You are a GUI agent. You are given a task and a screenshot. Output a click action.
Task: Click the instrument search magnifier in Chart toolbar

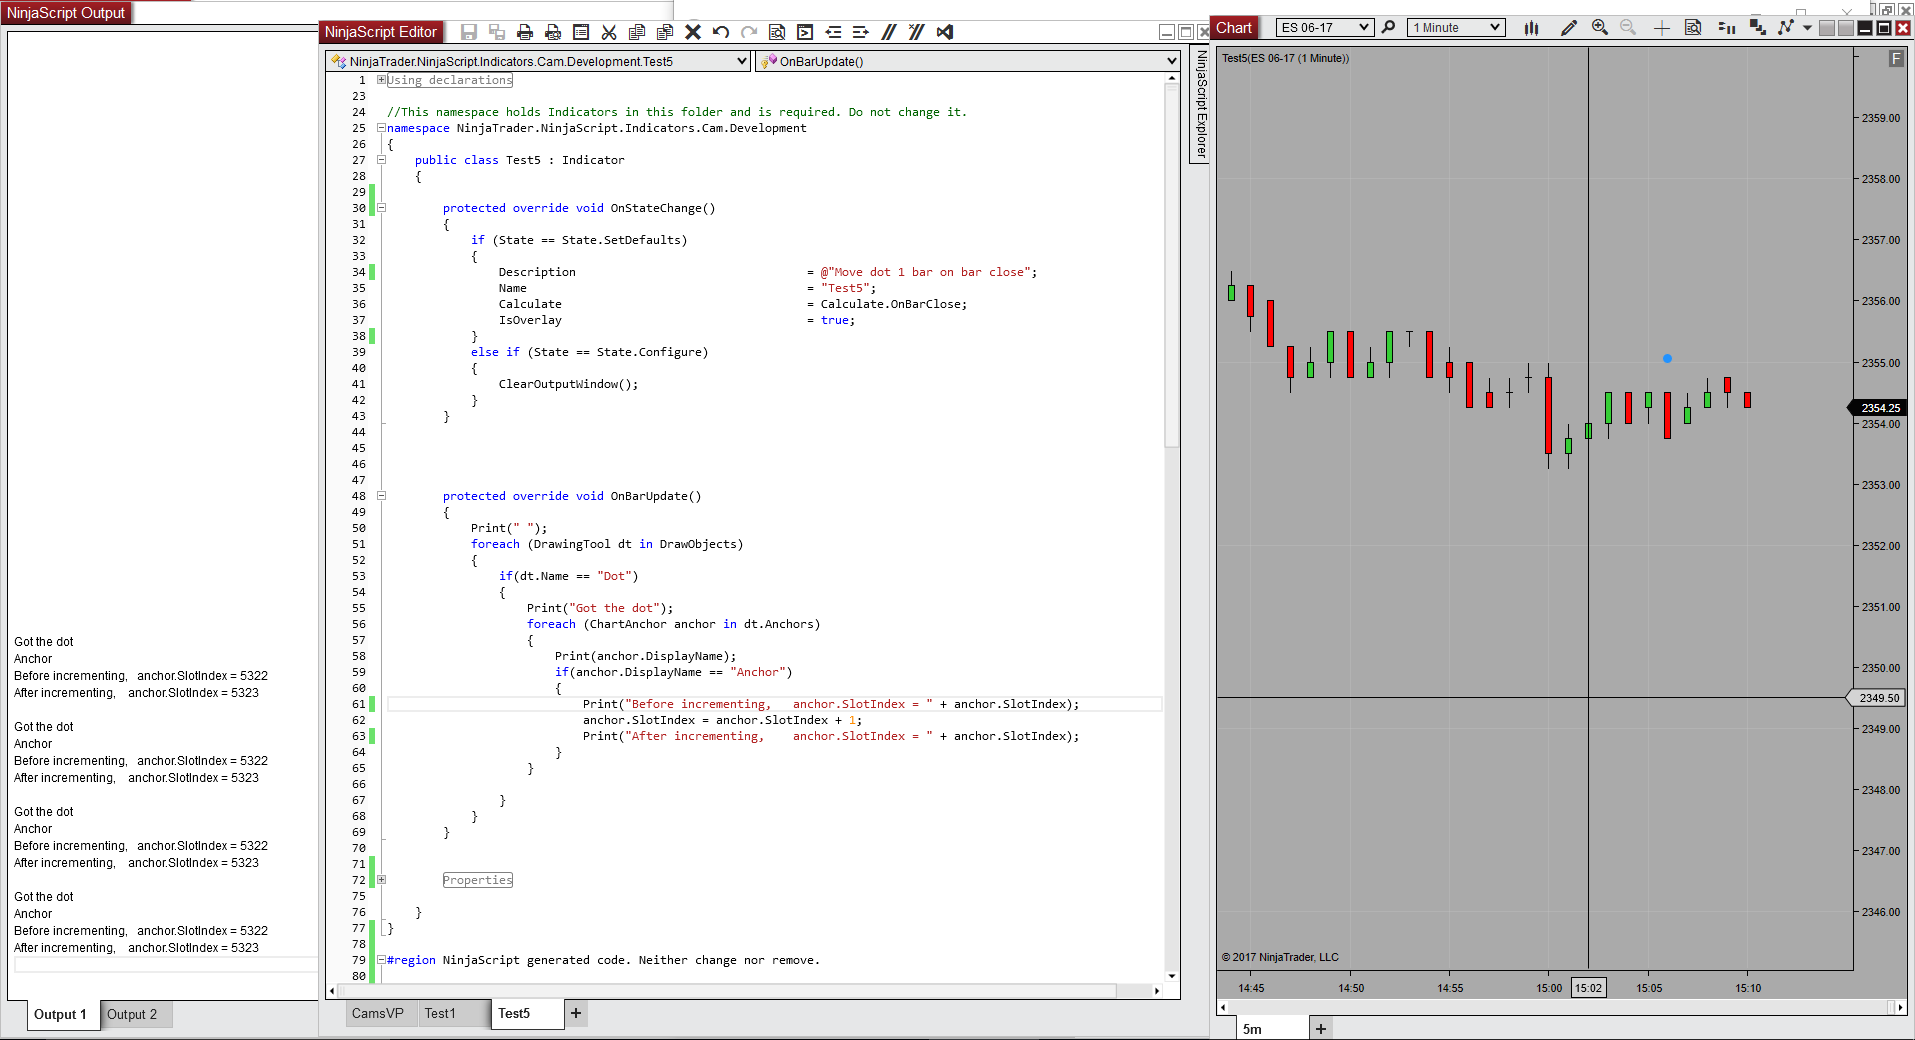pos(1389,27)
